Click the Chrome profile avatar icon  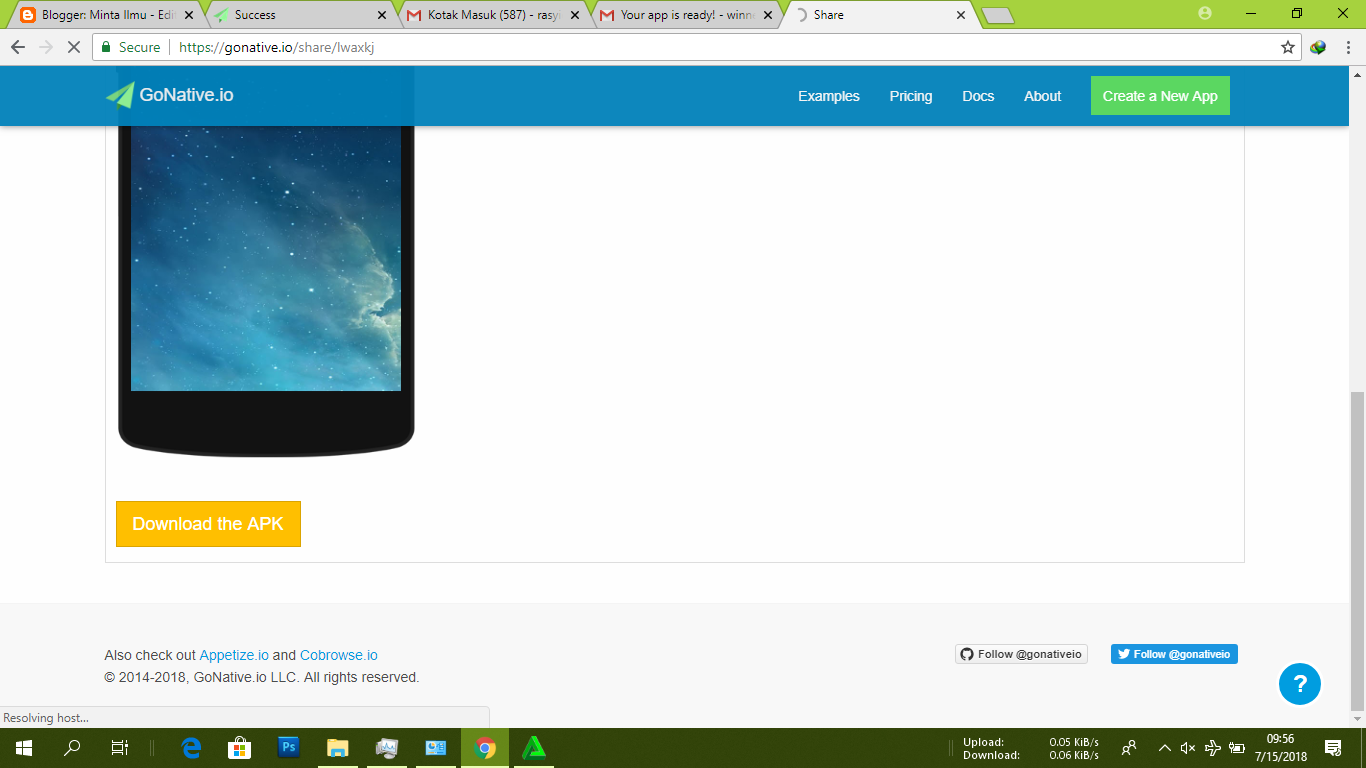pos(1204,14)
